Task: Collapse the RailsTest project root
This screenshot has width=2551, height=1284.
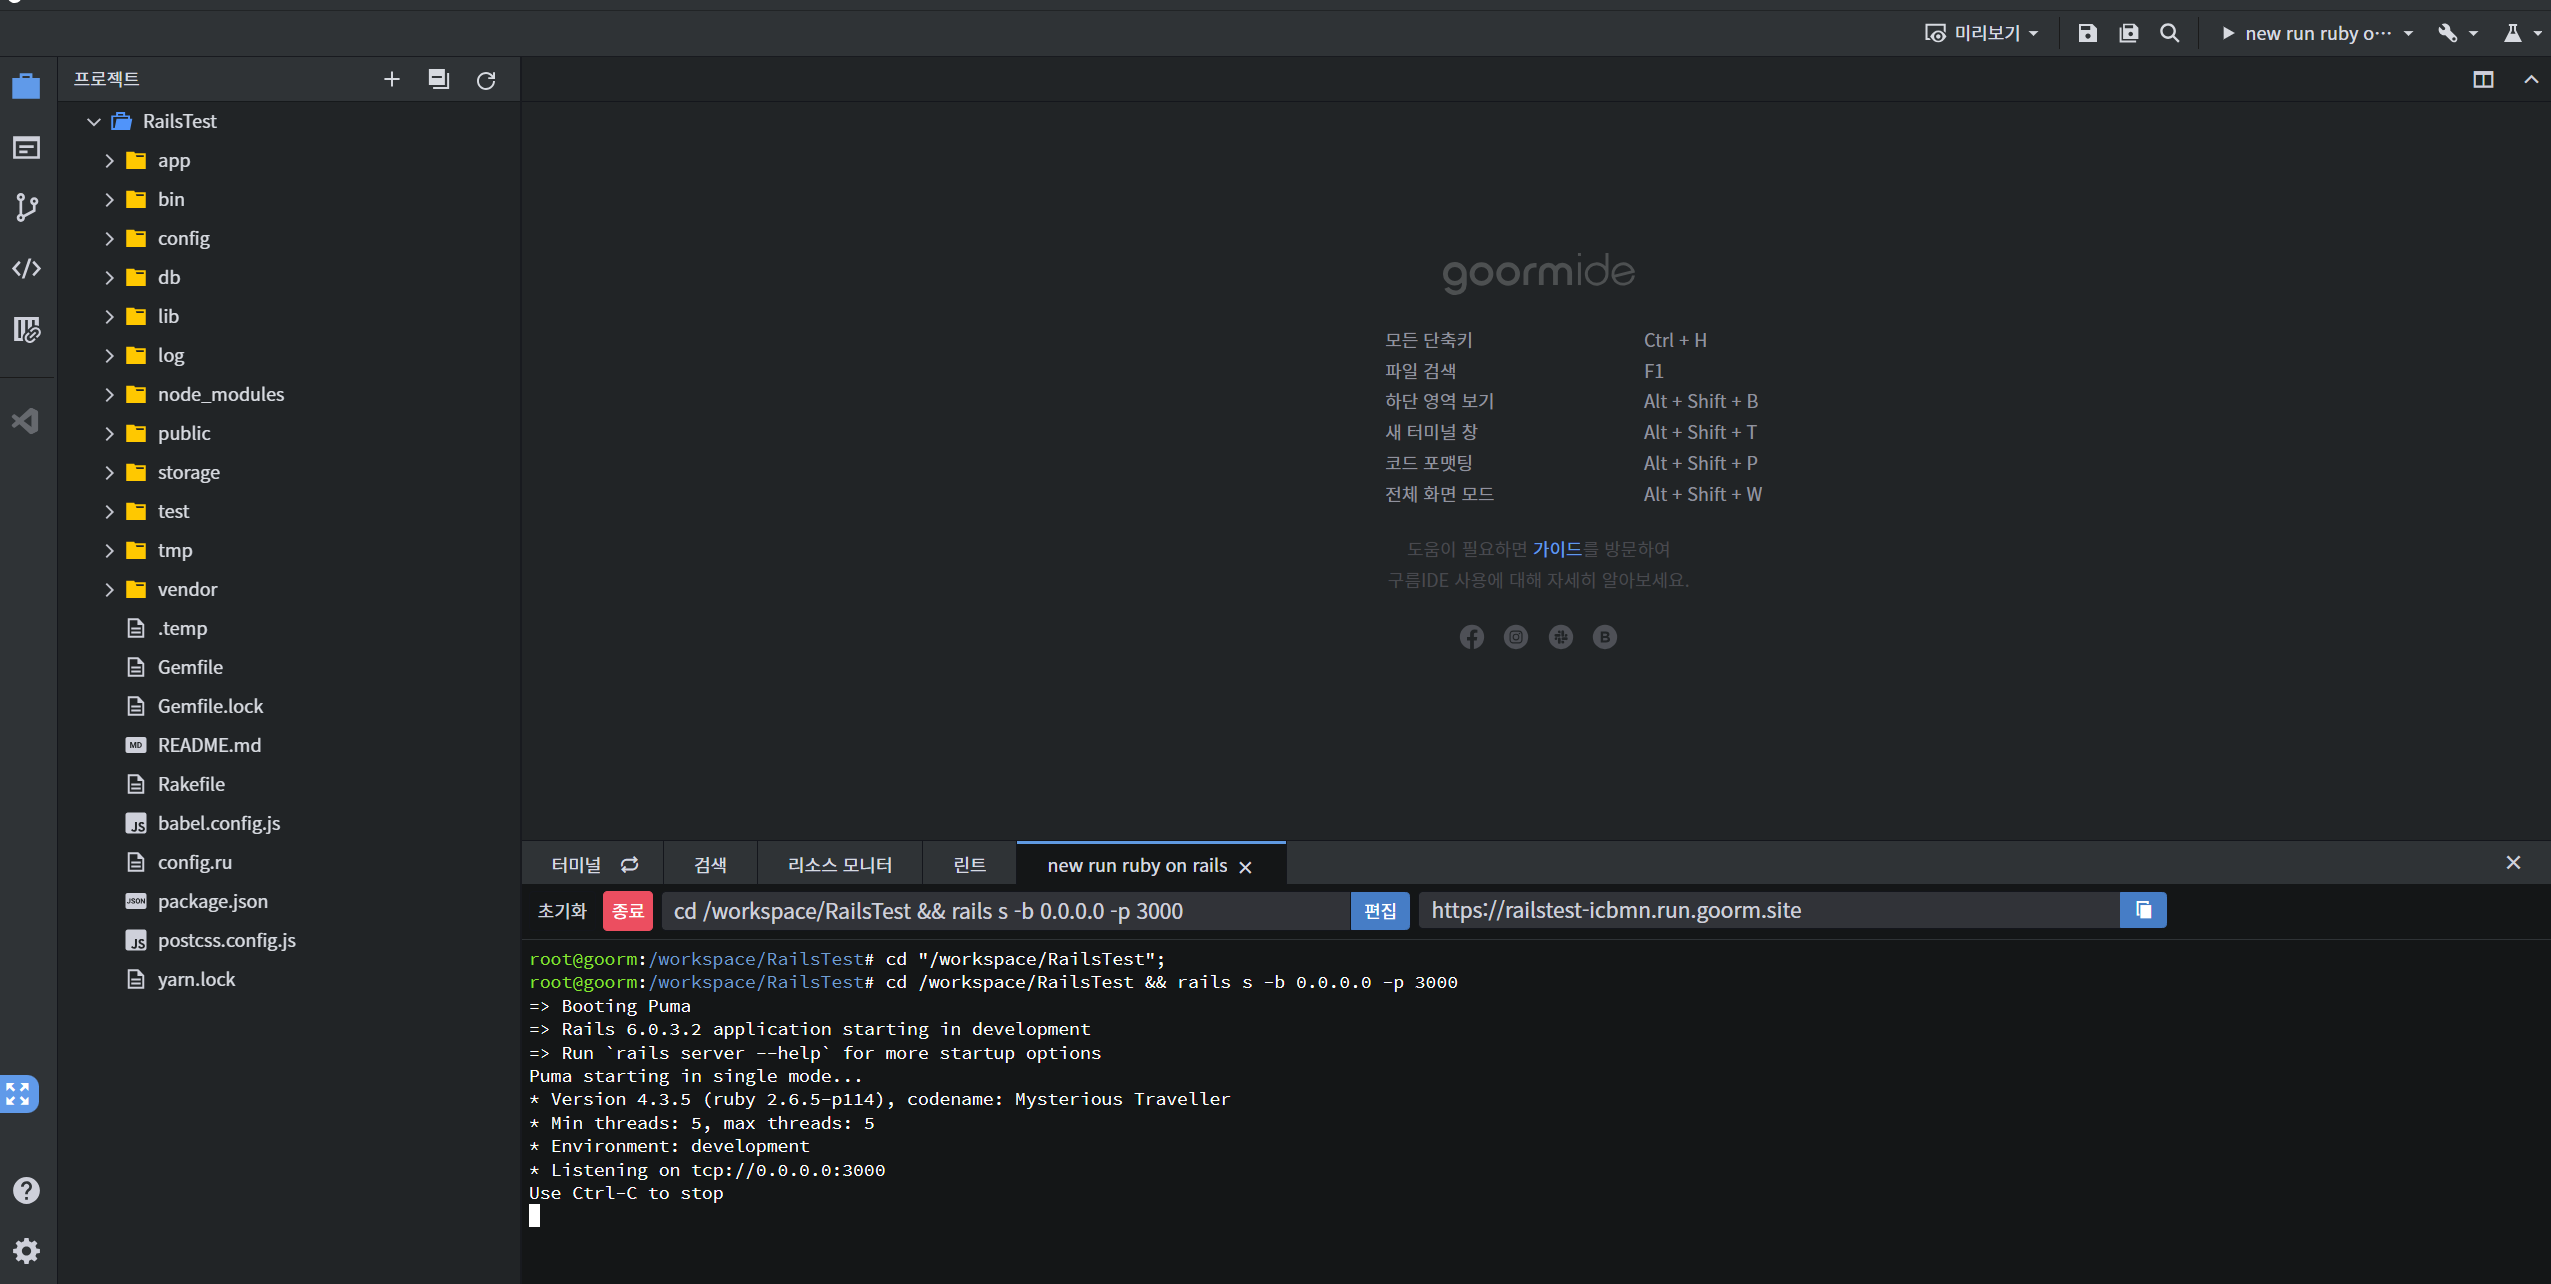Action: (94, 121)
